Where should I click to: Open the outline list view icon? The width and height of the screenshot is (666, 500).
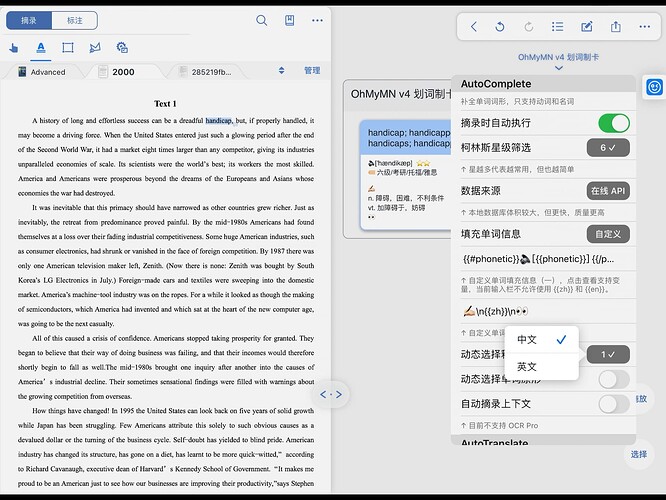pyautogui.click(x=558, y=27)
